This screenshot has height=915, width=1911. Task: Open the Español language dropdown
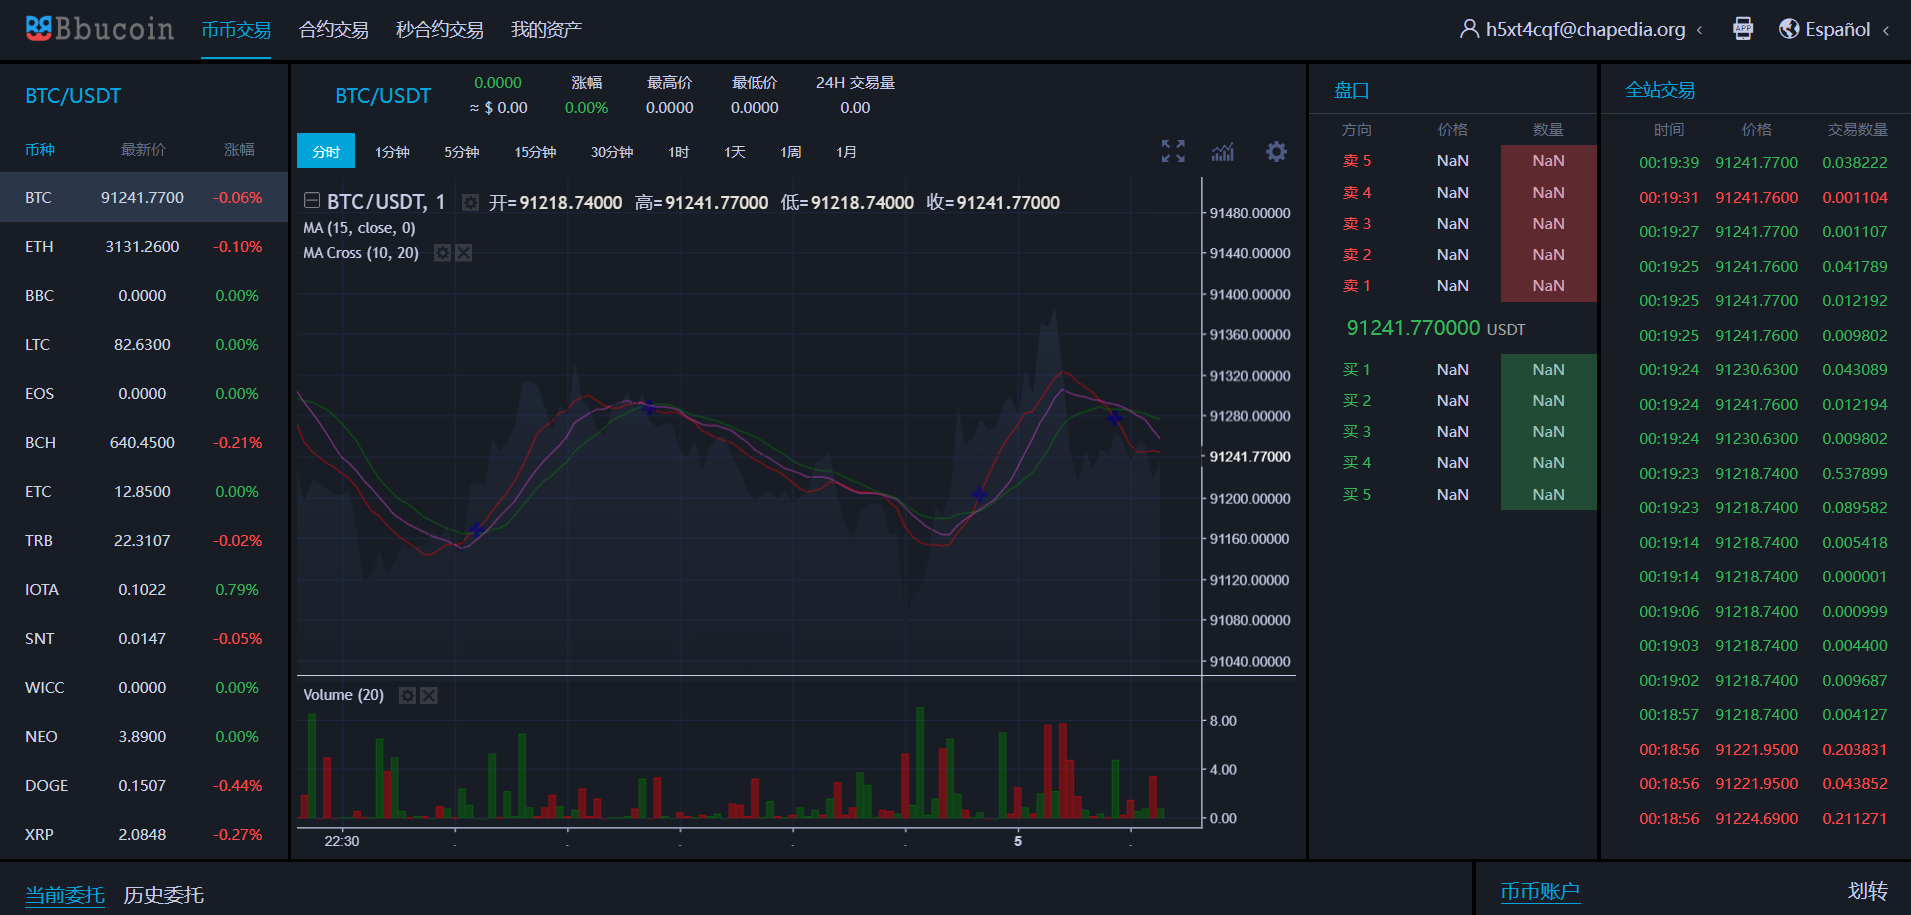1836,29
